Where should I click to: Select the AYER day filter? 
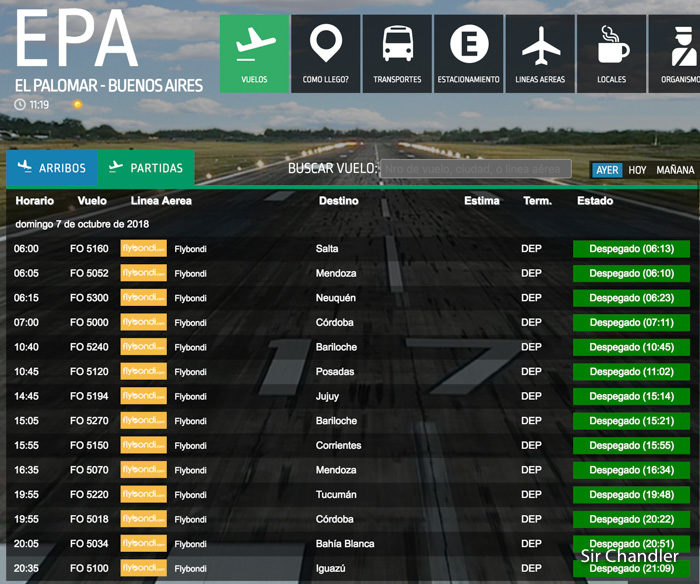click(x=607, y=170)
